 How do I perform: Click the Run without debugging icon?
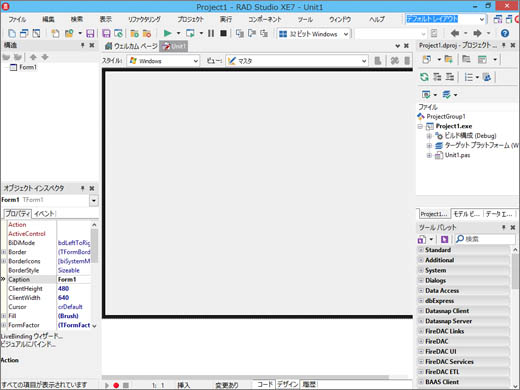[190, 33]
